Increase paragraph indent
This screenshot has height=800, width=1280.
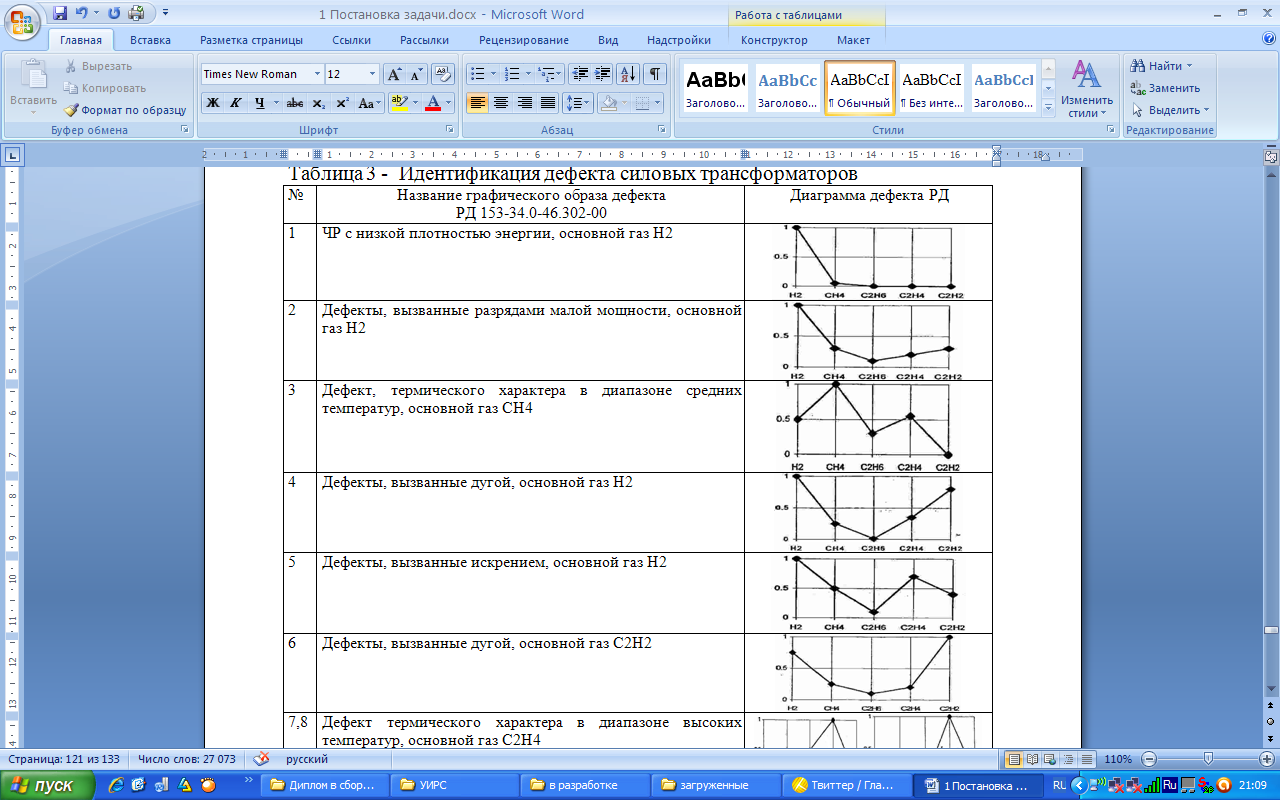(602, 74)
